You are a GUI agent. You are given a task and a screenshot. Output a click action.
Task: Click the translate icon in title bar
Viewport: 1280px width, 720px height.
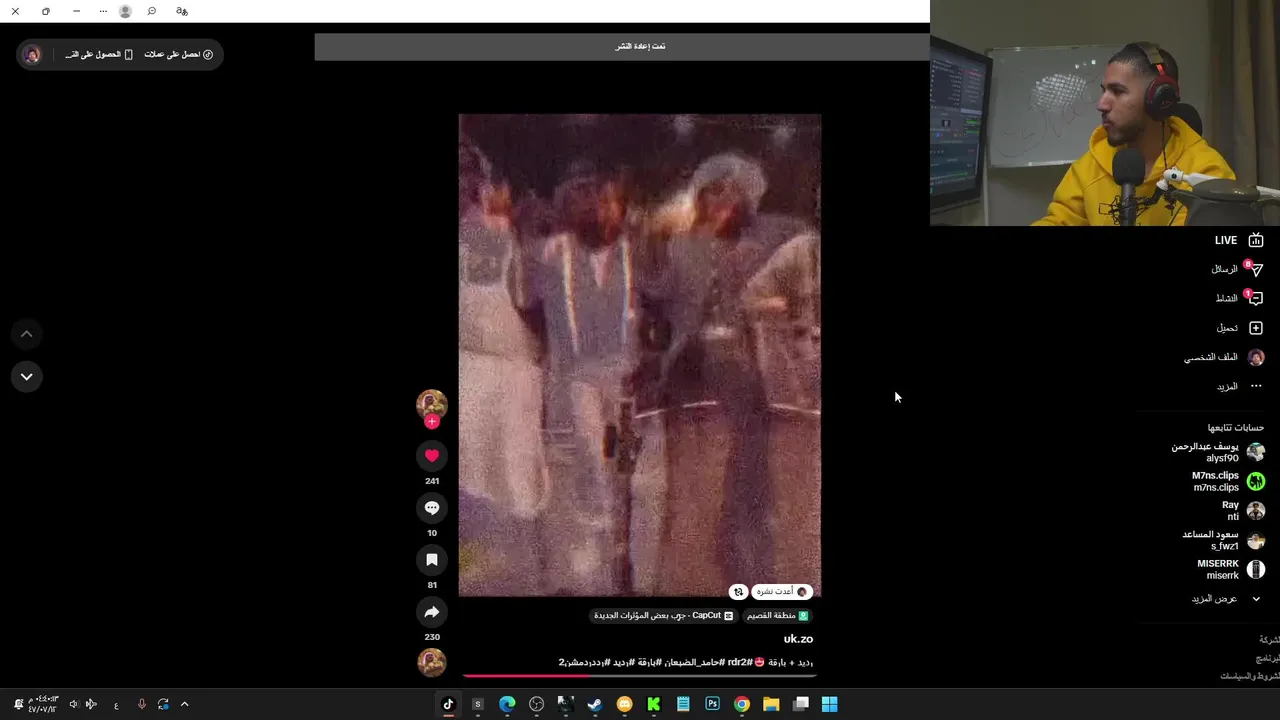click(182, 11)
